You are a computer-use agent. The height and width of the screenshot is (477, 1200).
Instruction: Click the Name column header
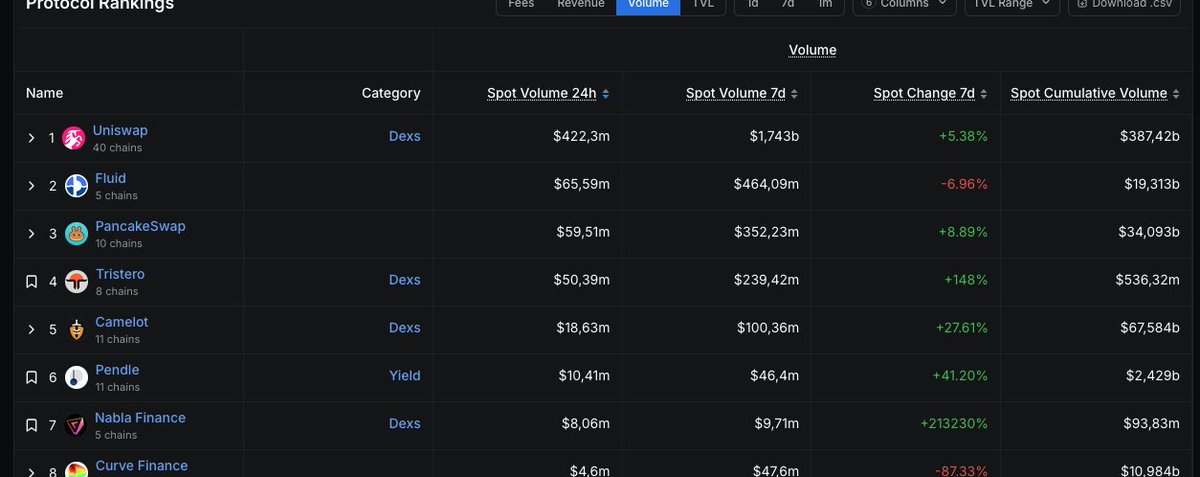click(x=45, y=93)
